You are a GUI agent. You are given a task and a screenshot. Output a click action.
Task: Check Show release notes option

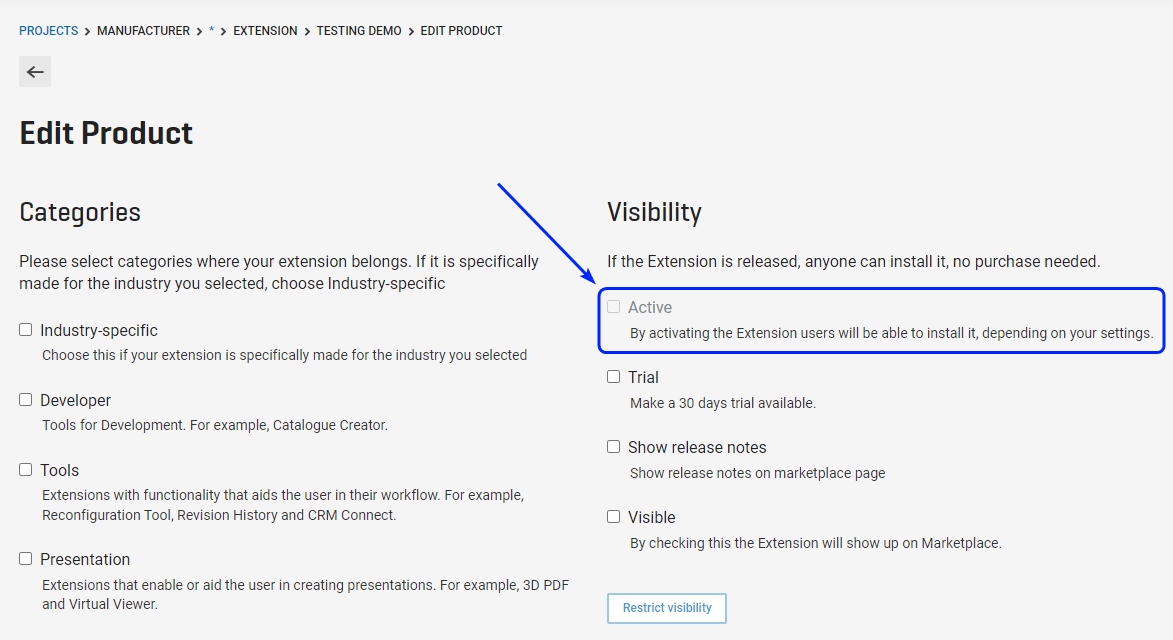click(x=613, y=446)
